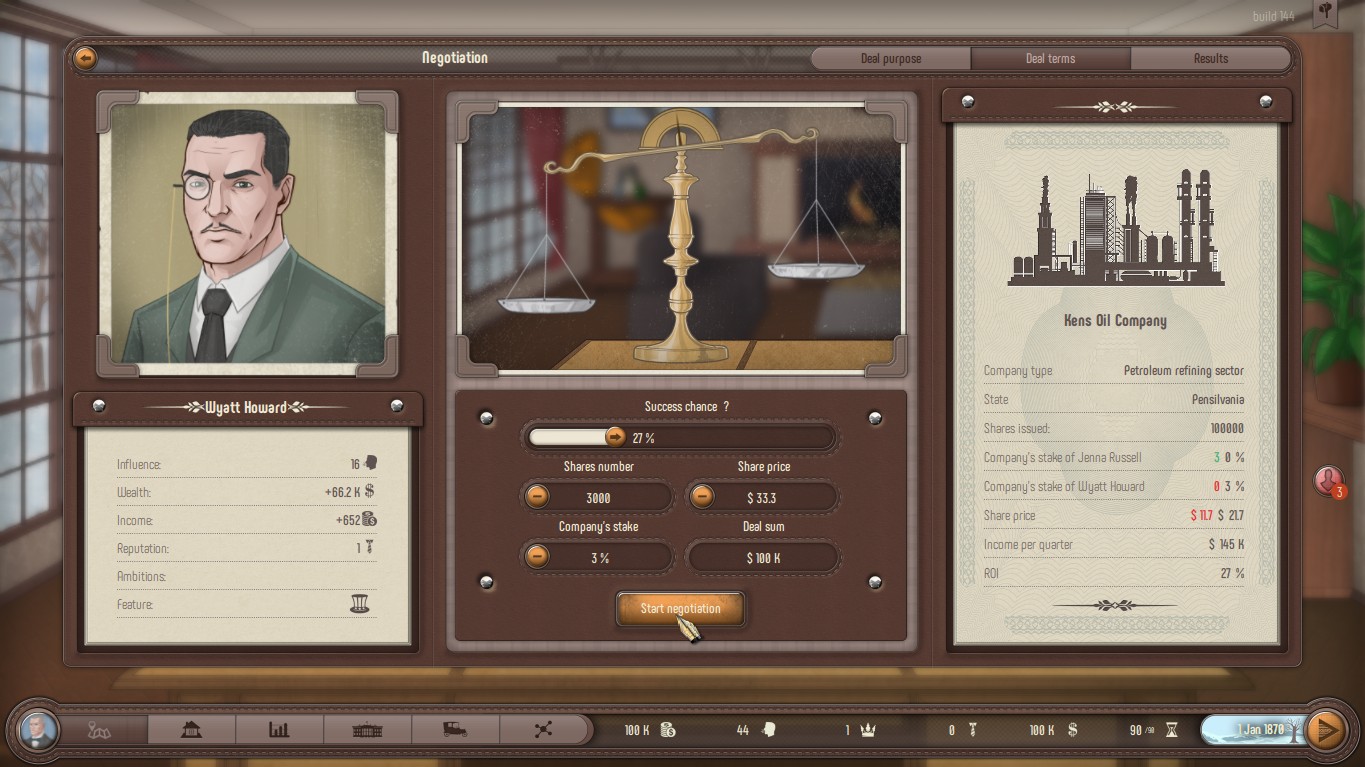Decrease Share price with the minus control
Image resolution: width=1365 pixels, height=767 pixels.
pos(705,497)
